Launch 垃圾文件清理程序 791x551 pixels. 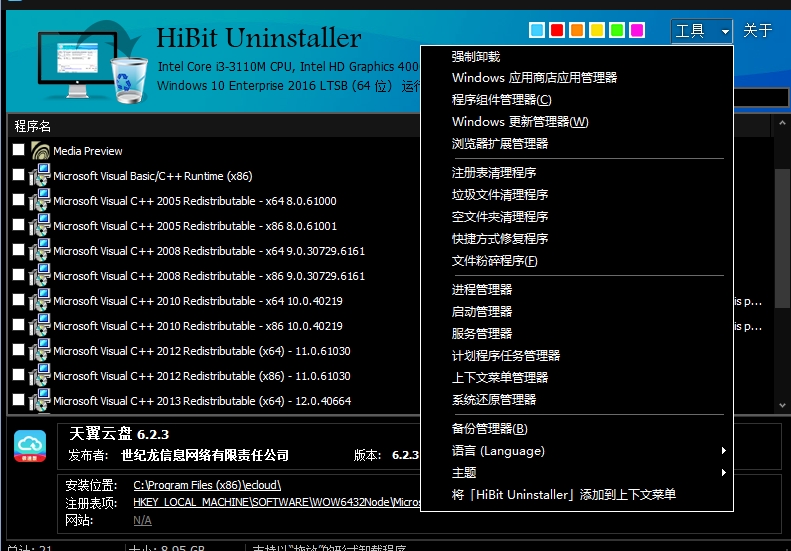coord(577,195)
